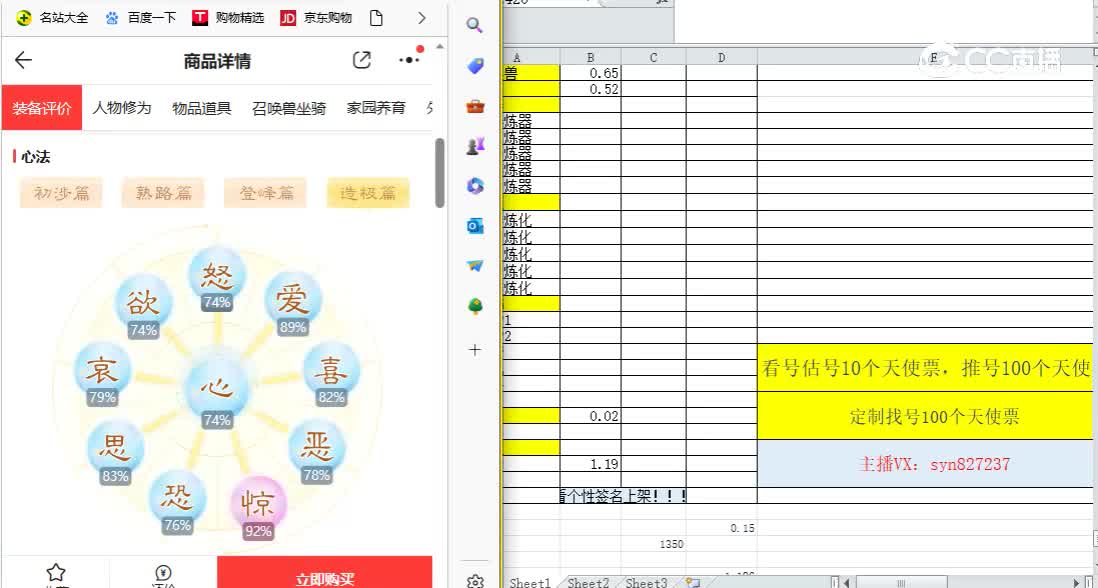Select the 登峰篇 button
Image resolution: width=1098 pixels, height=588 pixels.
265,193
